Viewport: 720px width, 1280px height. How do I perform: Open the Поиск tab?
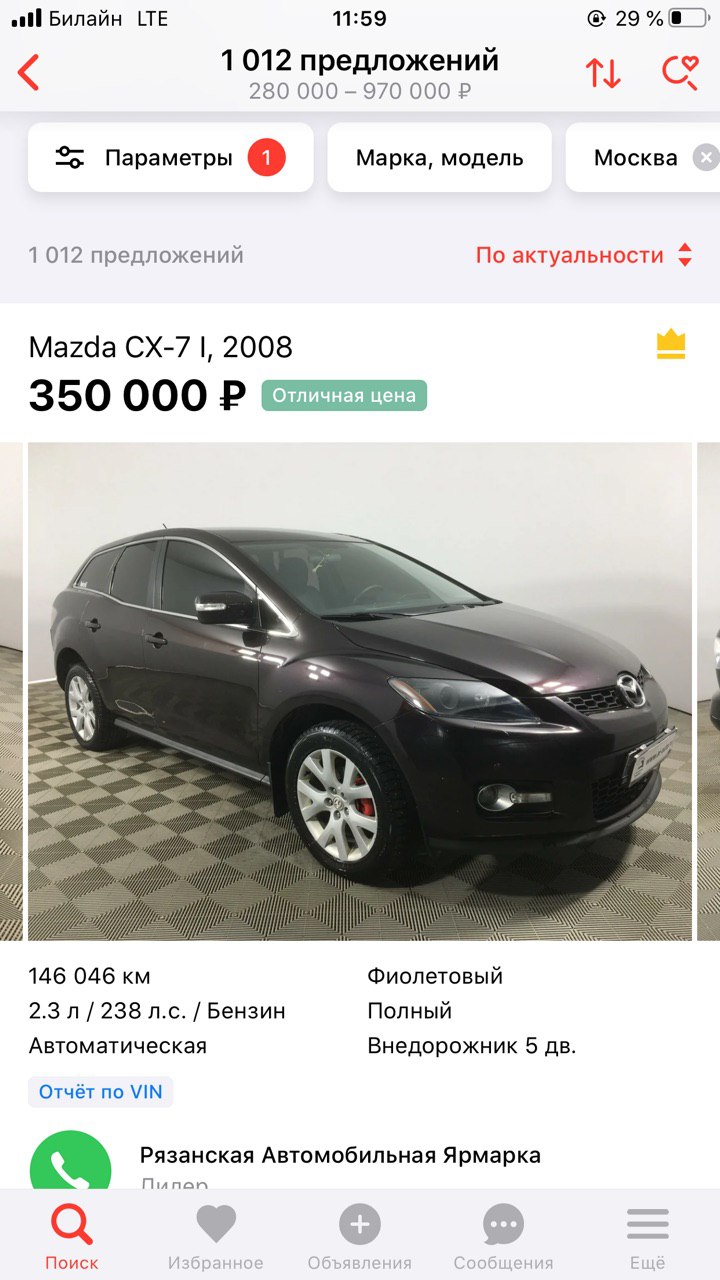click(72, 1236)
